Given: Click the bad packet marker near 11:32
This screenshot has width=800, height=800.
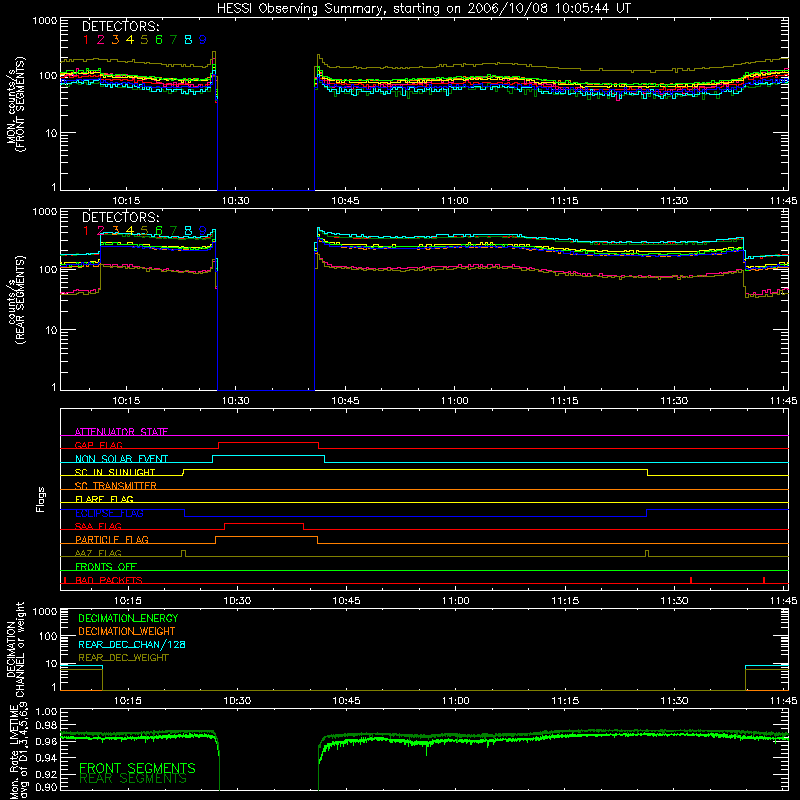Looking at the screenshot, I should pos(691,580).
